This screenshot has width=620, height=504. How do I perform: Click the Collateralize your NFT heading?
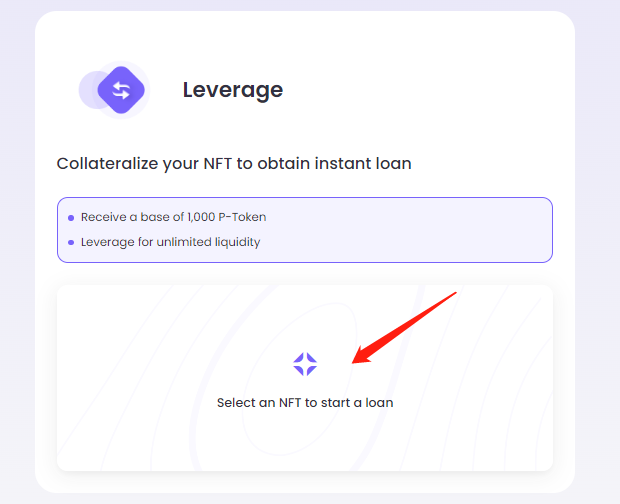(234, 163)
